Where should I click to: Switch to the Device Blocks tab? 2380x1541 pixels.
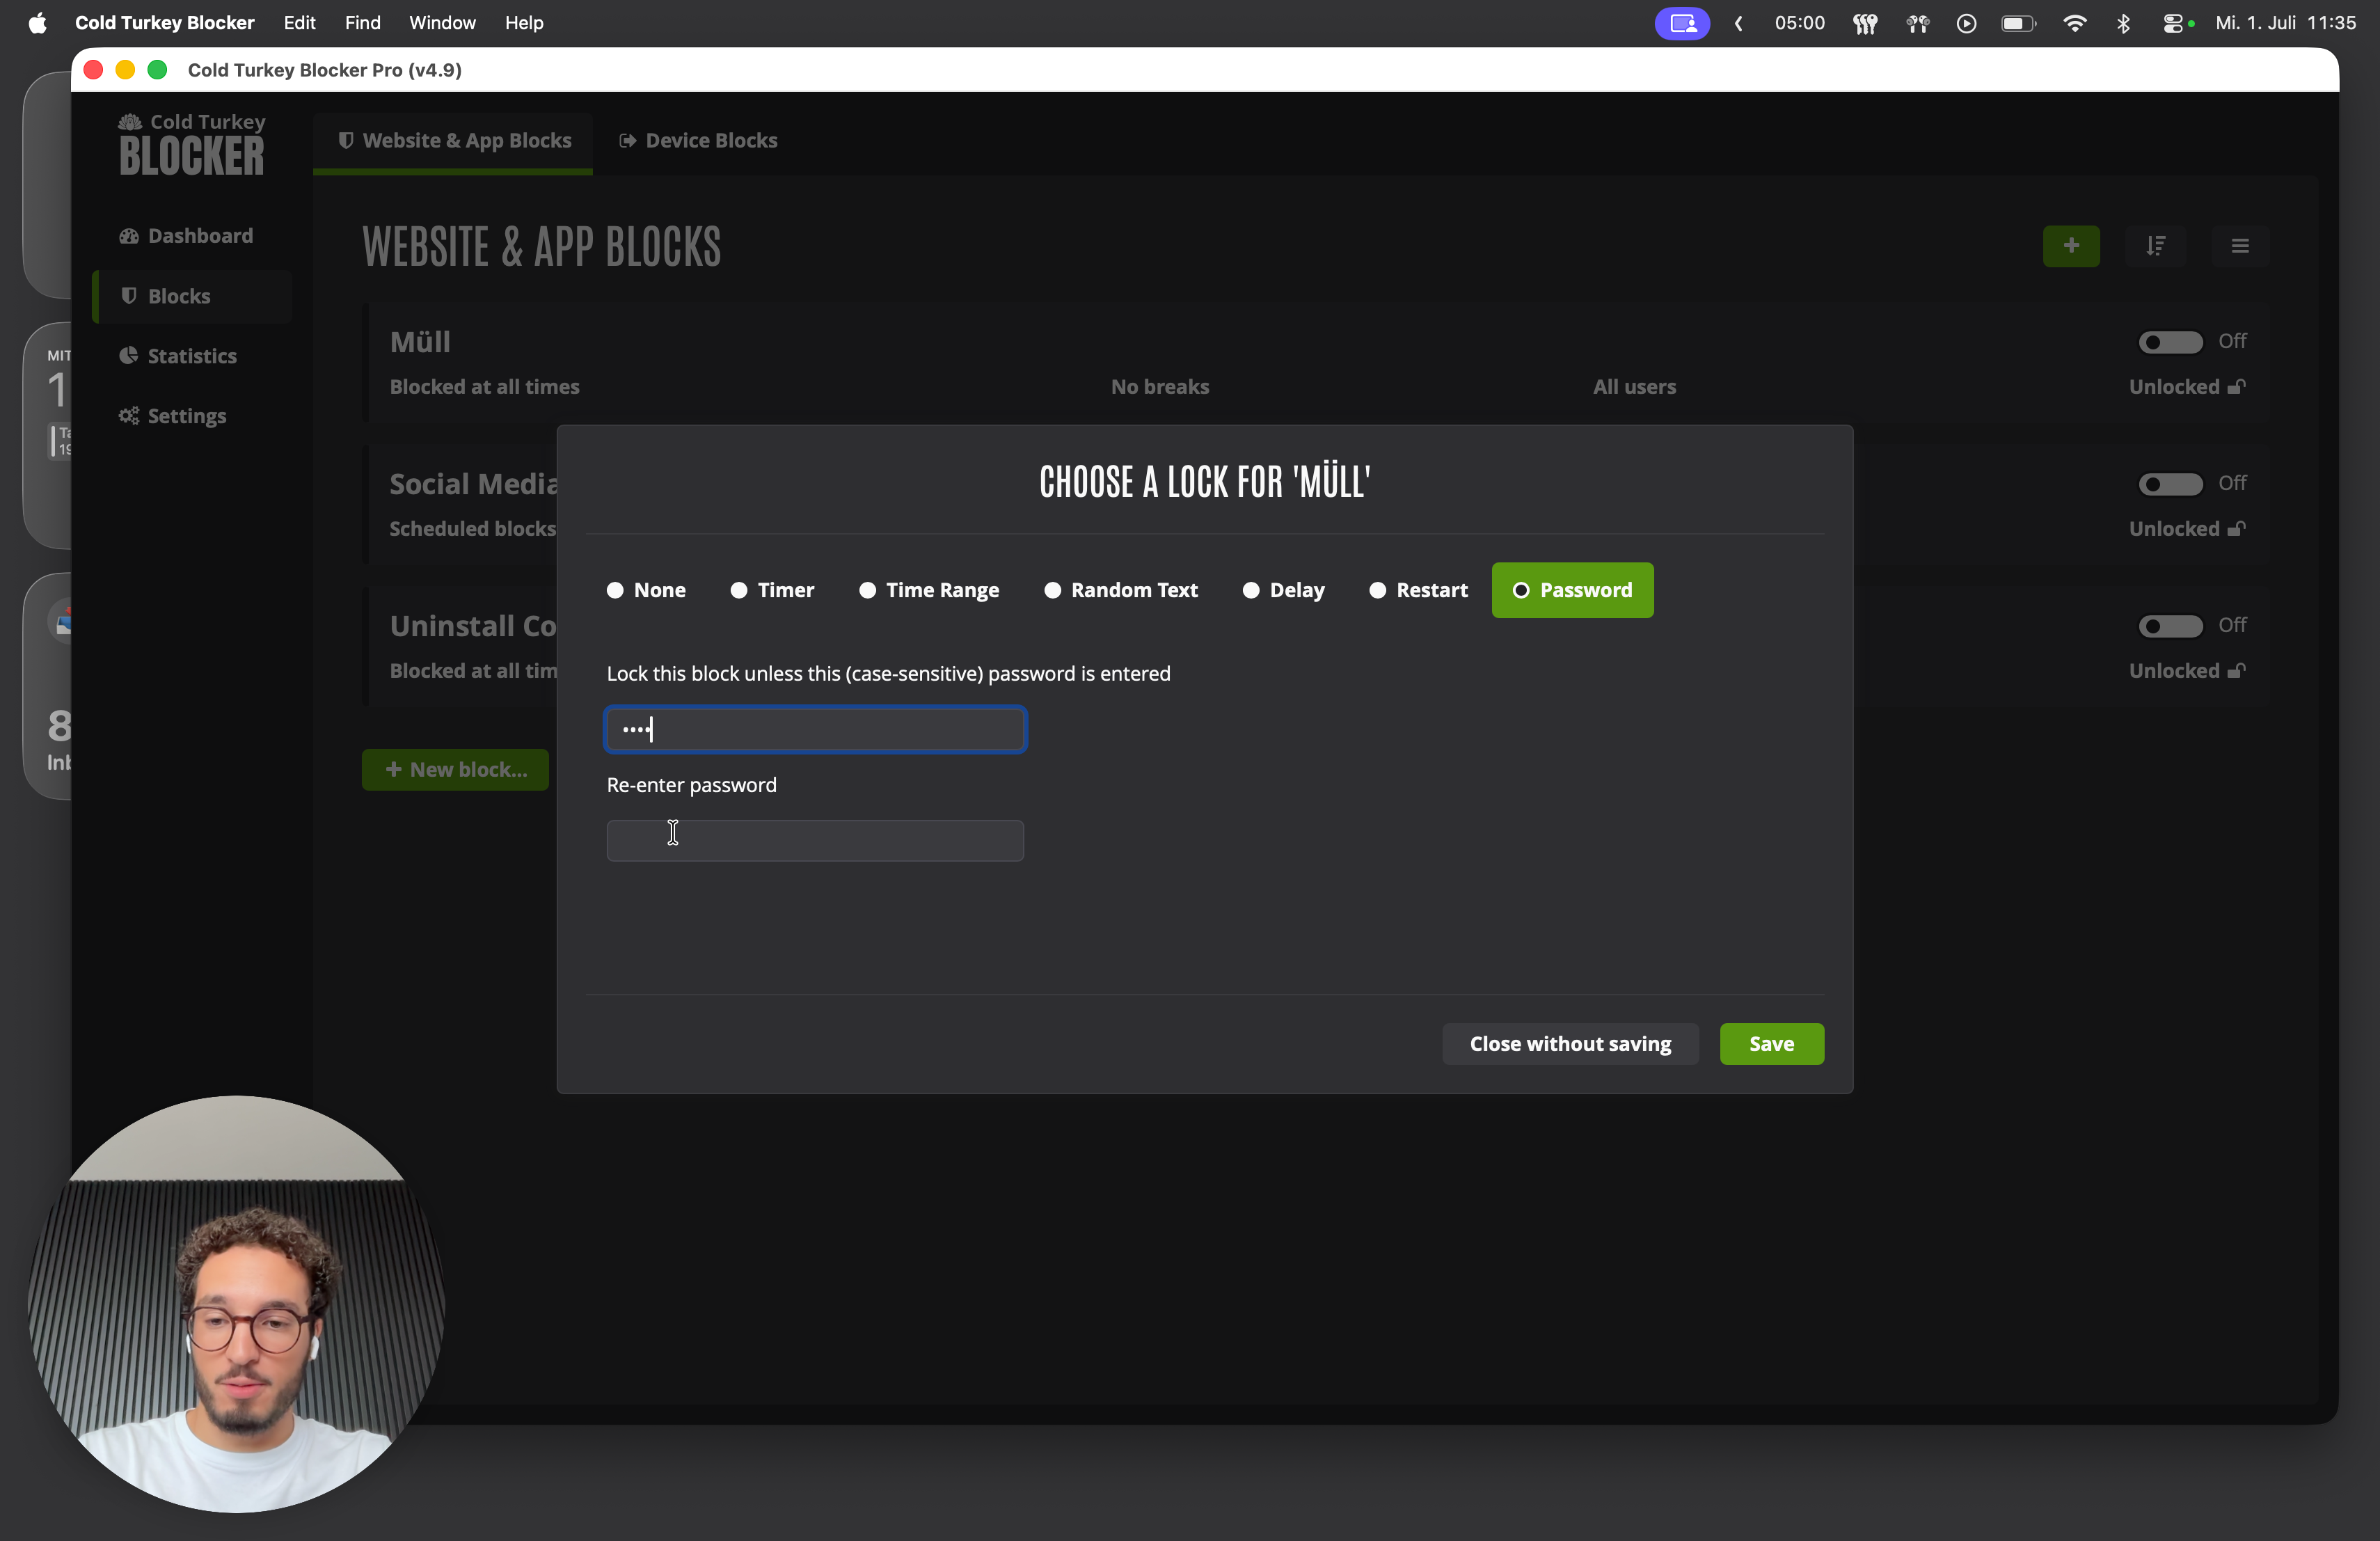(698, 141)
